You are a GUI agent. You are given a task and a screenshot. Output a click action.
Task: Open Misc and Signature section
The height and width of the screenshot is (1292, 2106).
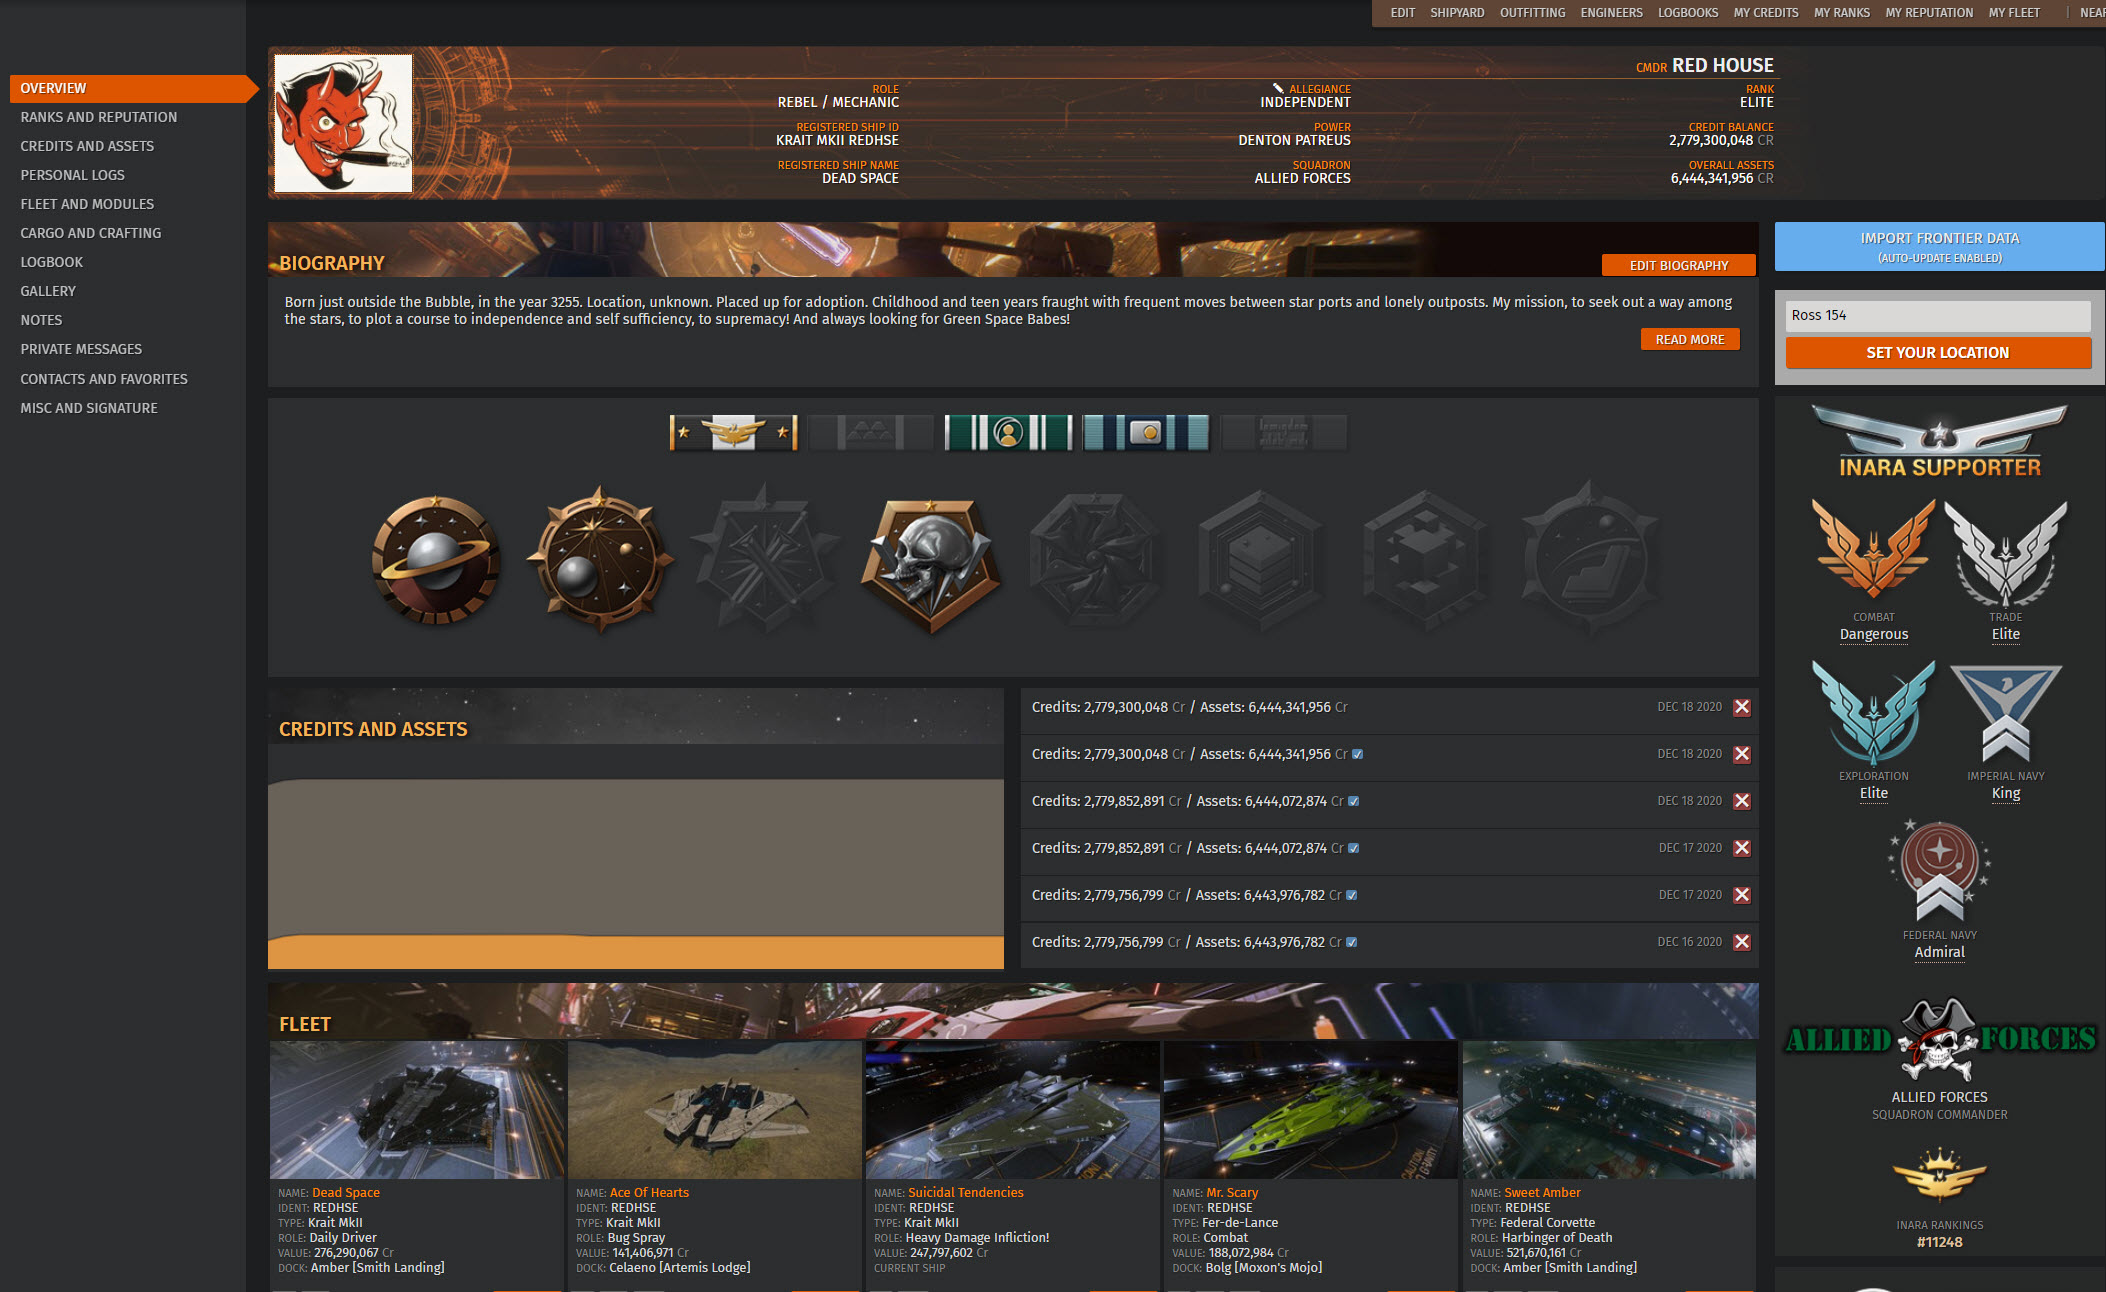click(x=89, y=408)
